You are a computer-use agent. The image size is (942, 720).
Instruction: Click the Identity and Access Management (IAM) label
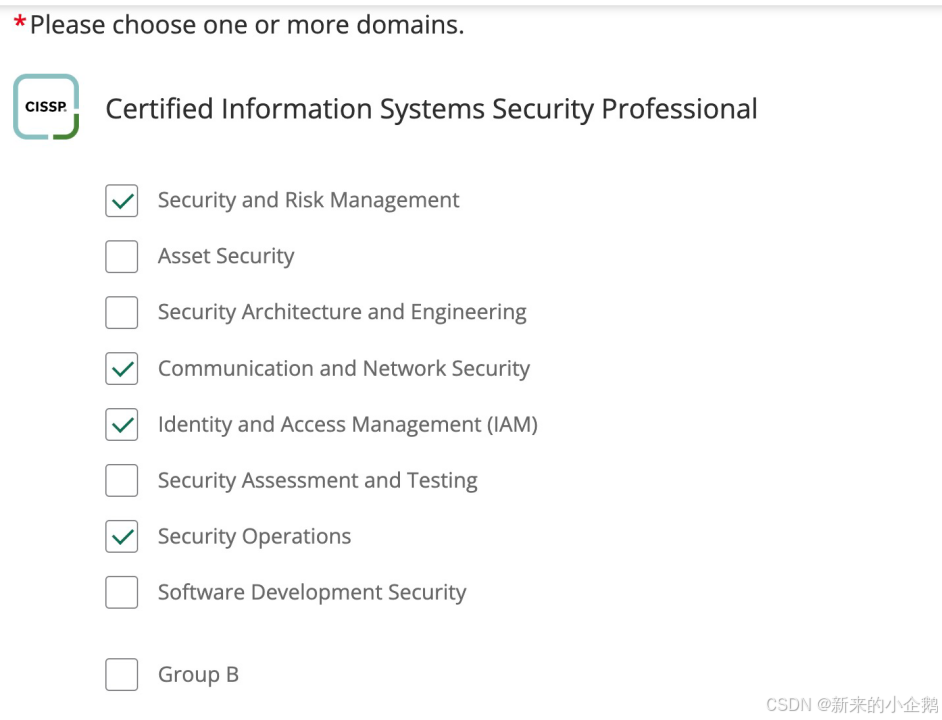(347, 425)
